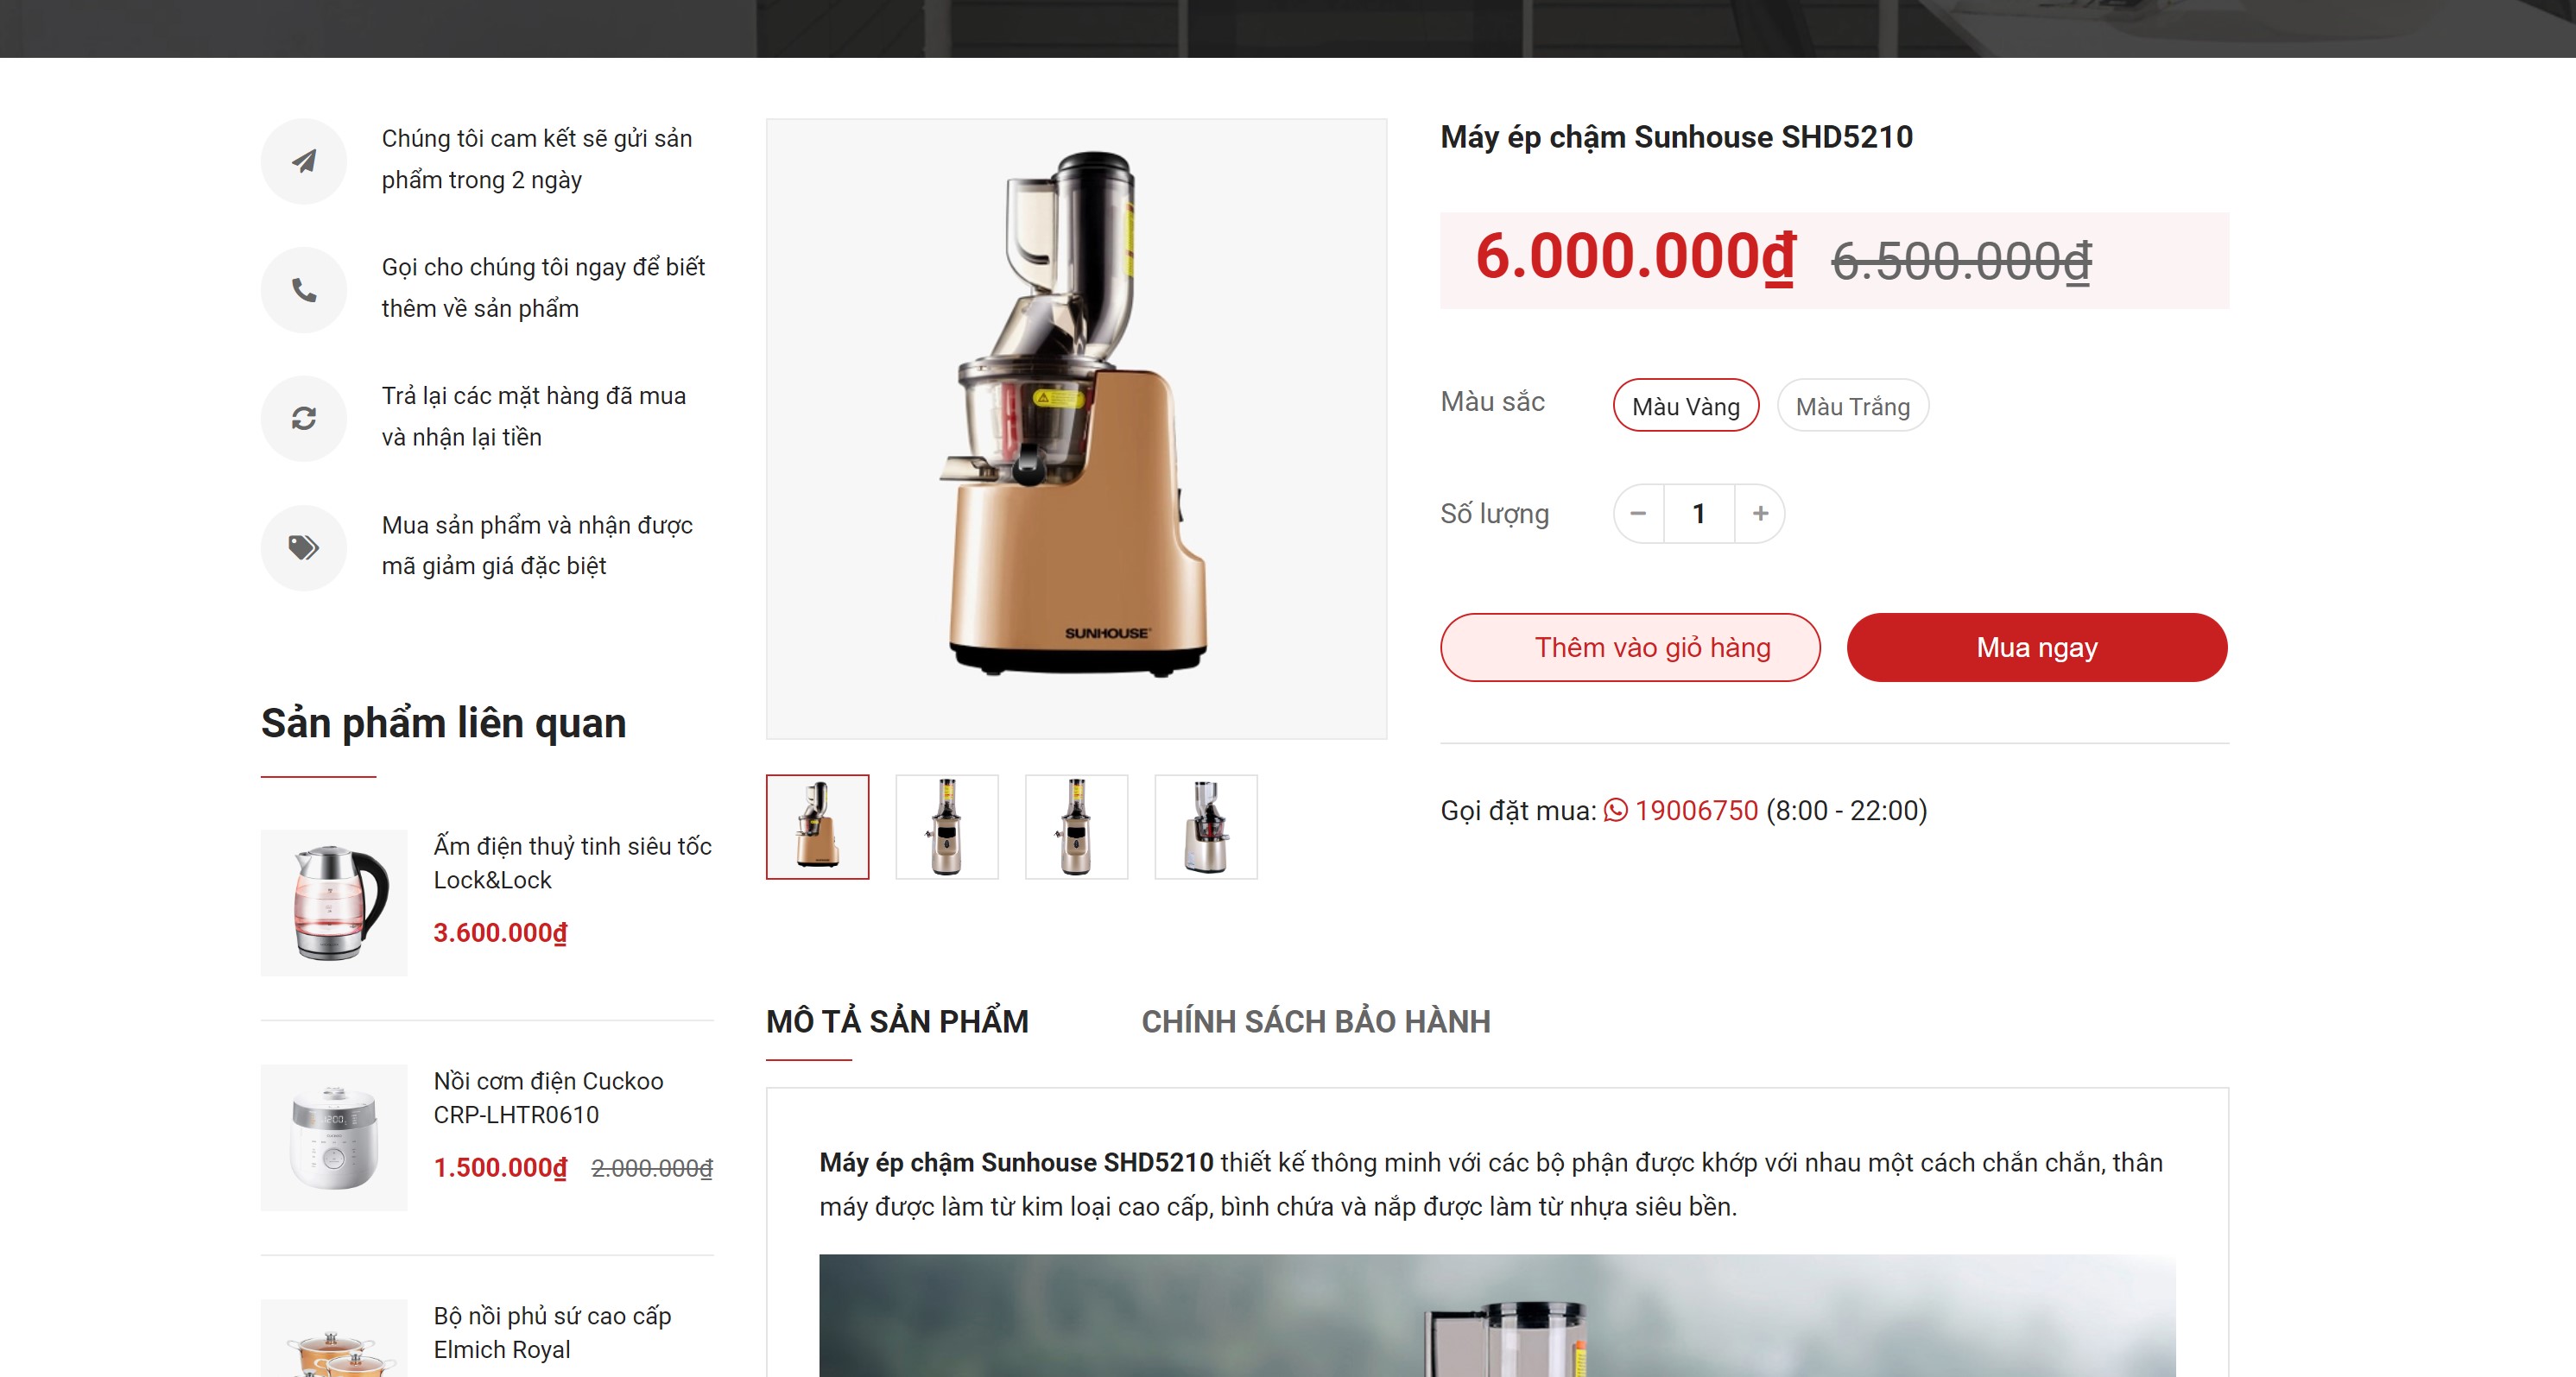
Task: Click the phone call icon
Action: point(303,290)
